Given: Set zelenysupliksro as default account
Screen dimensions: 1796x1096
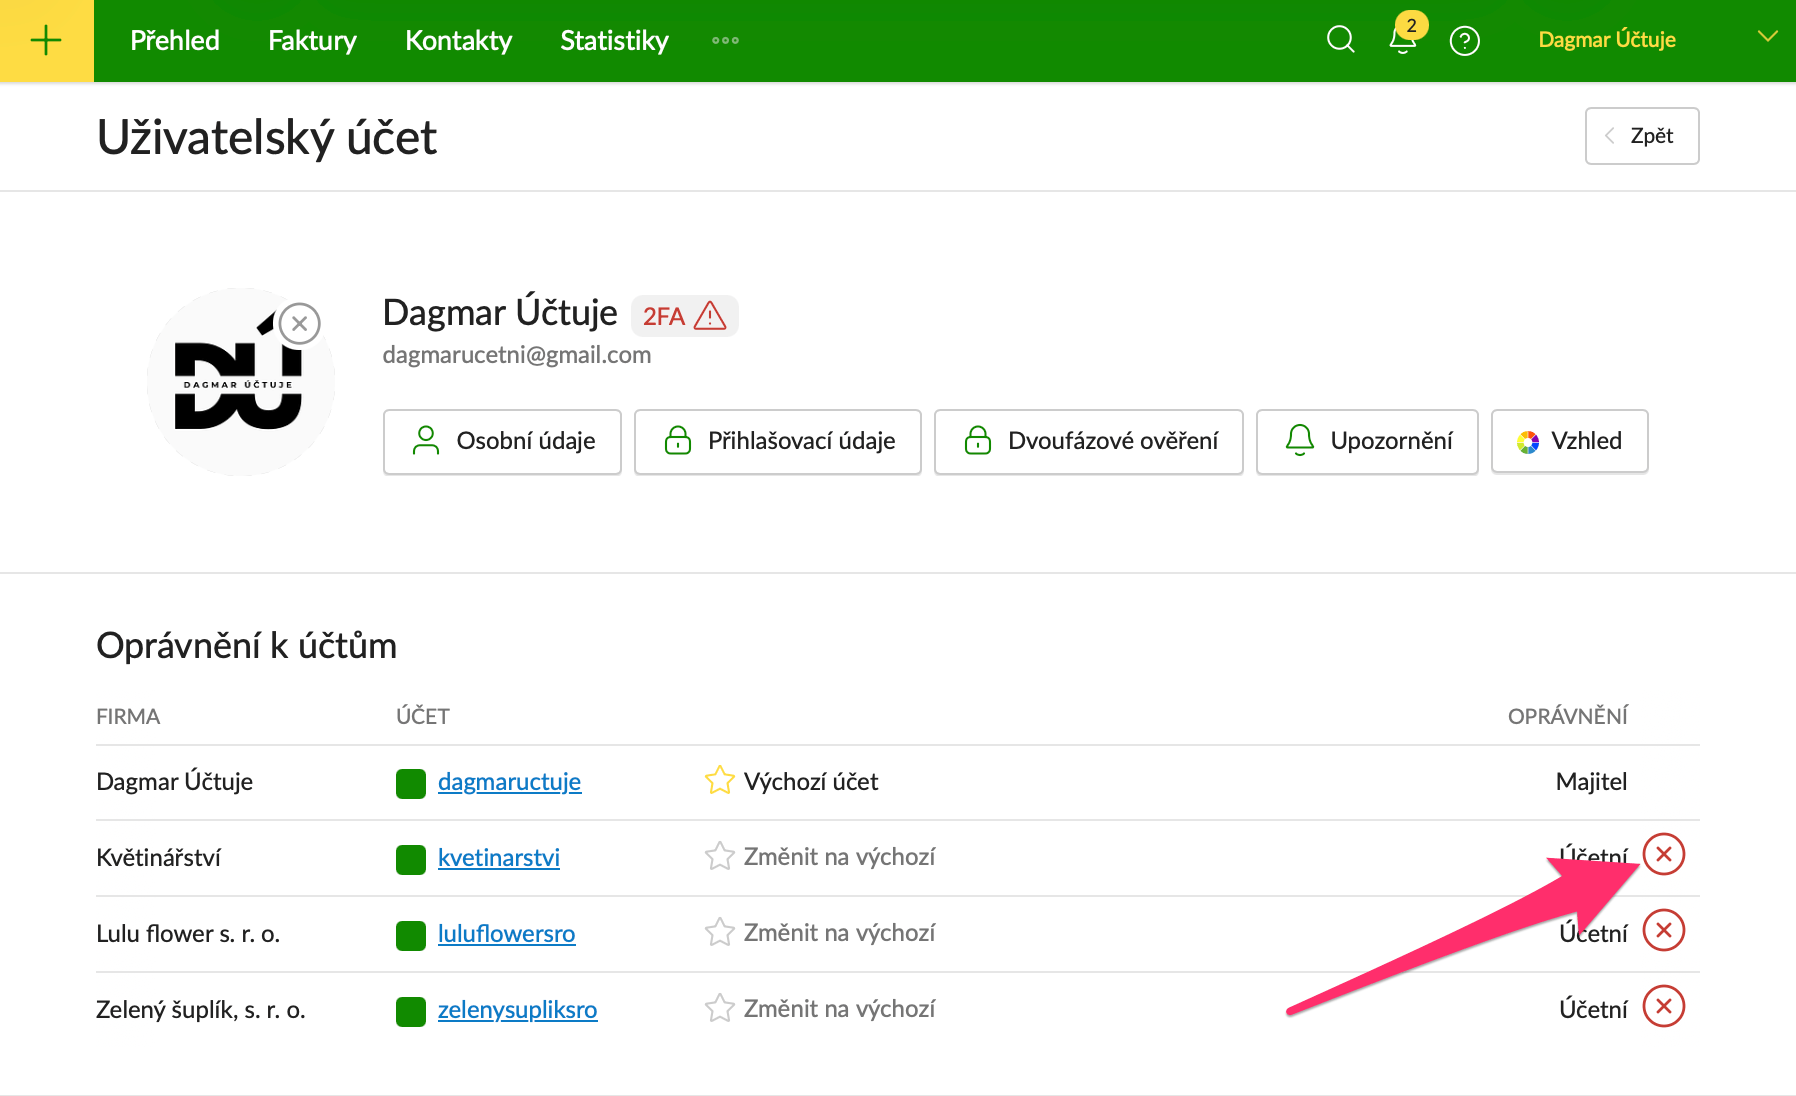Looking at the screenshot, I should (820, 1009).
